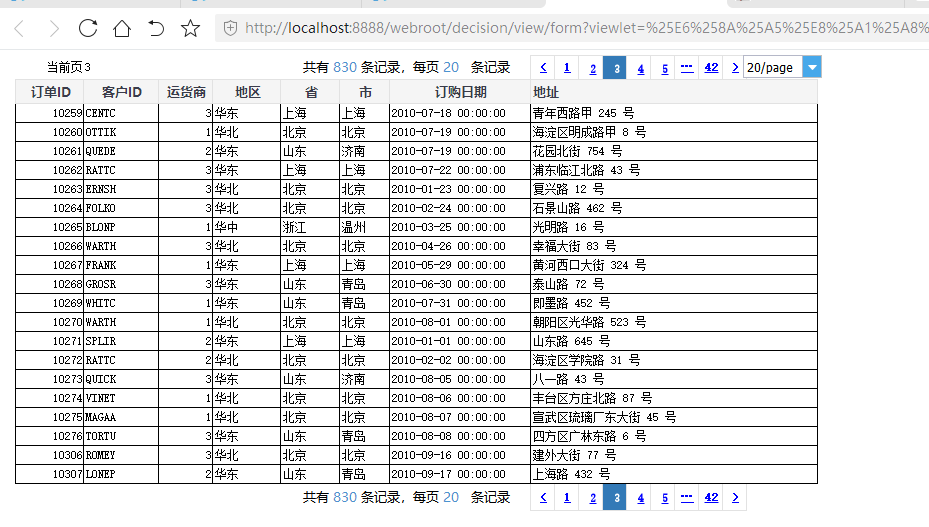Go to previous page in top pagination

pos(543,68)
